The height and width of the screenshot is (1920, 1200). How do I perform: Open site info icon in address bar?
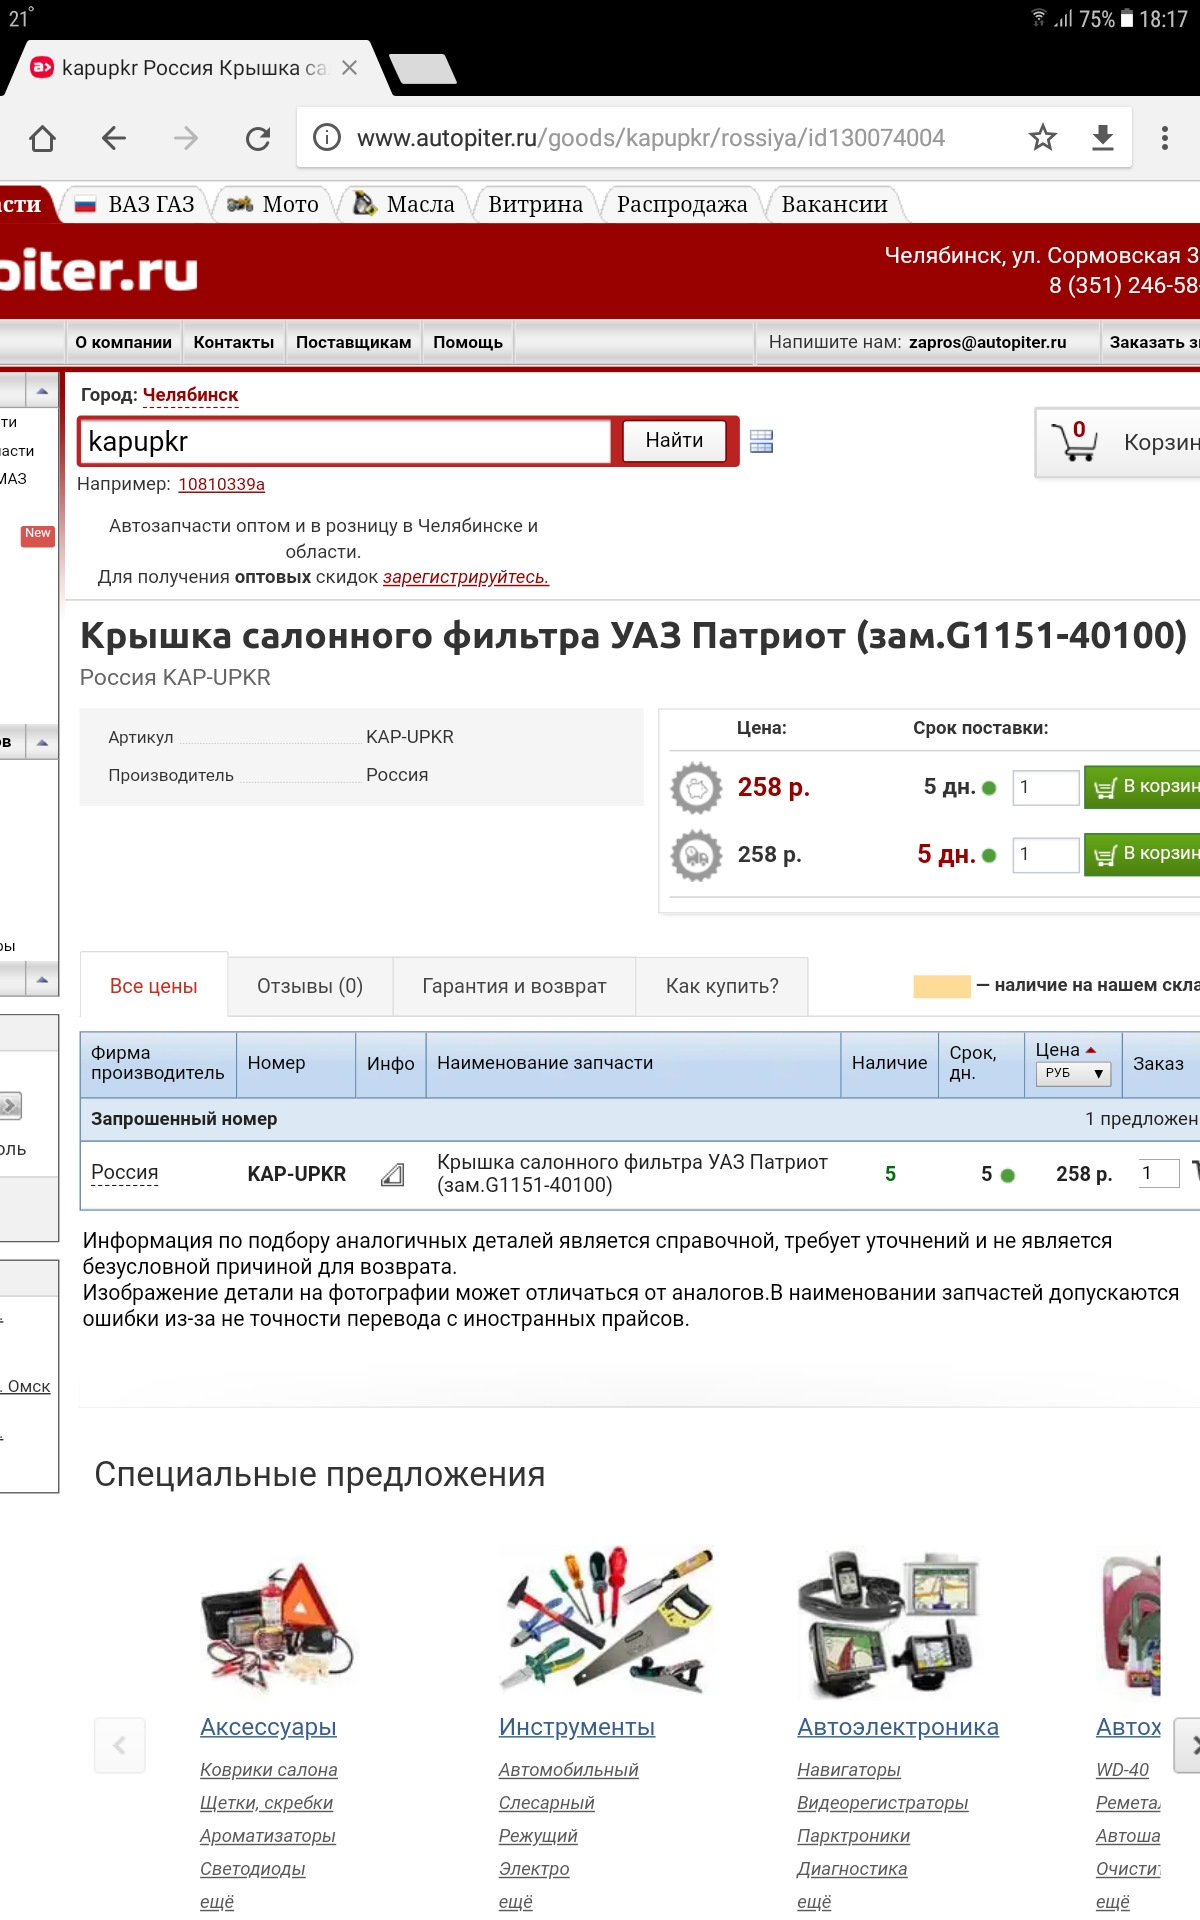327,138
